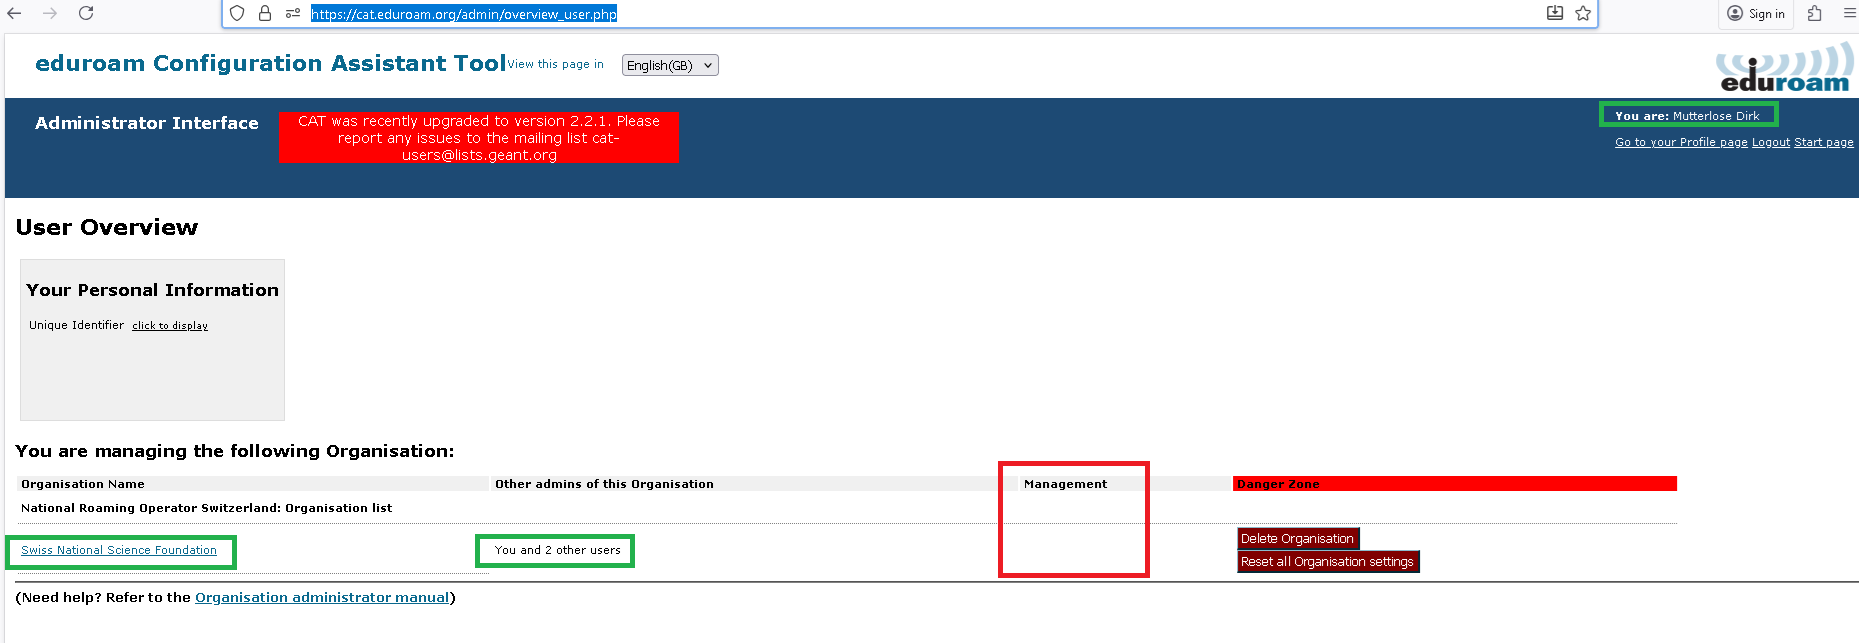Open the extensions puzzle-piece icon
The height and width of the screenshot is (643, 1859).
1814,13
